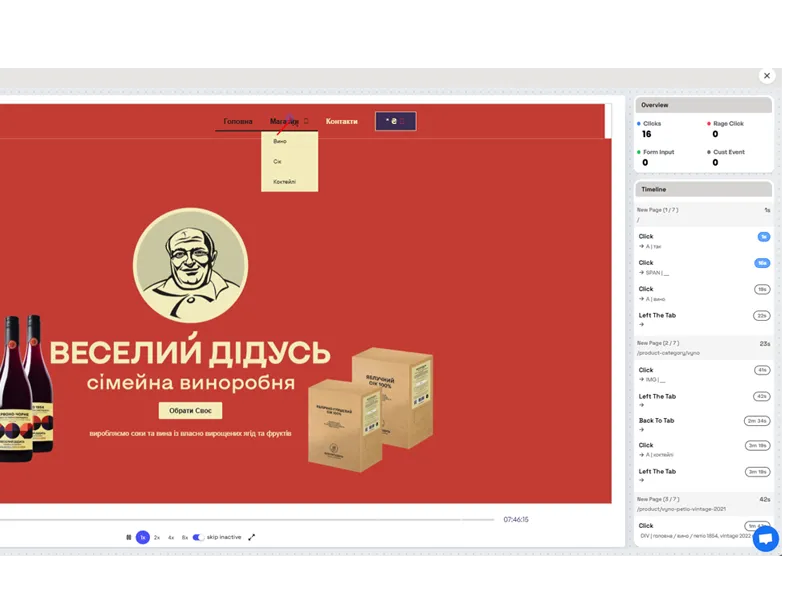Click the Form Input counter
This screenshot has height=600, width=800.
point(656,158)
